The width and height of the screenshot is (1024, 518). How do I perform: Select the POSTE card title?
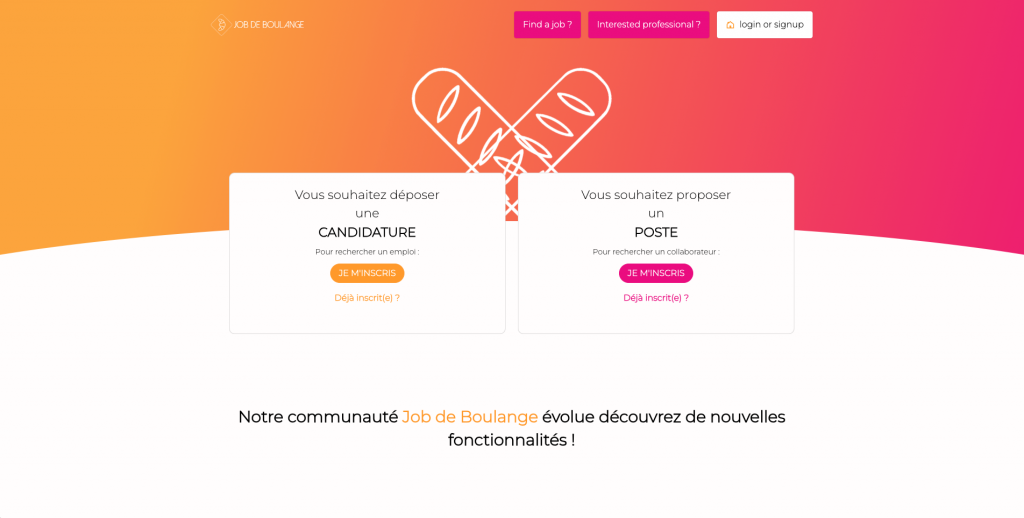pyautogui.click(x=656, y=232)
